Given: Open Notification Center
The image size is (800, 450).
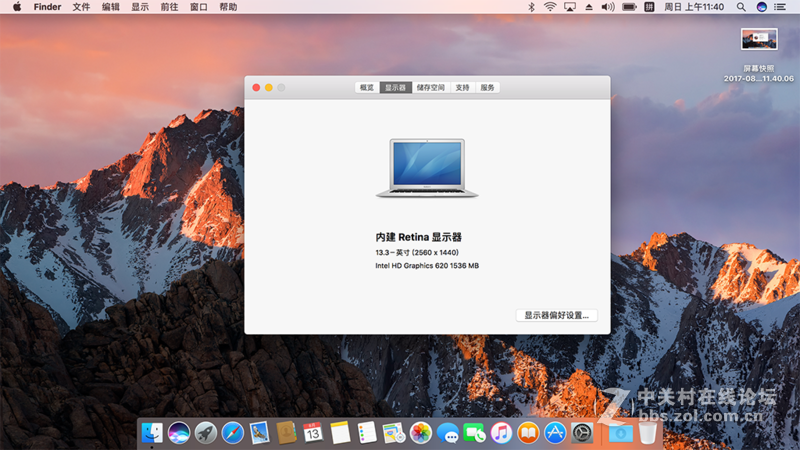Looking at the screenshot, I should (780, 7).
